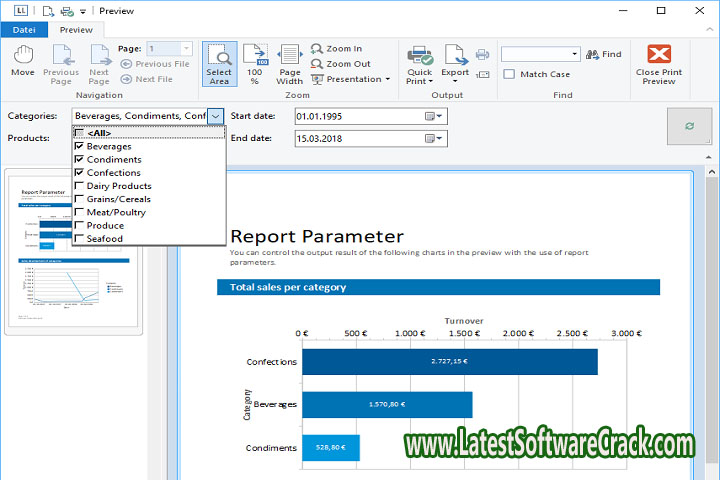Screen dimensions: 720x480
Task: Expand the Presentation dropdown menu
Action: tap(387, 79)
